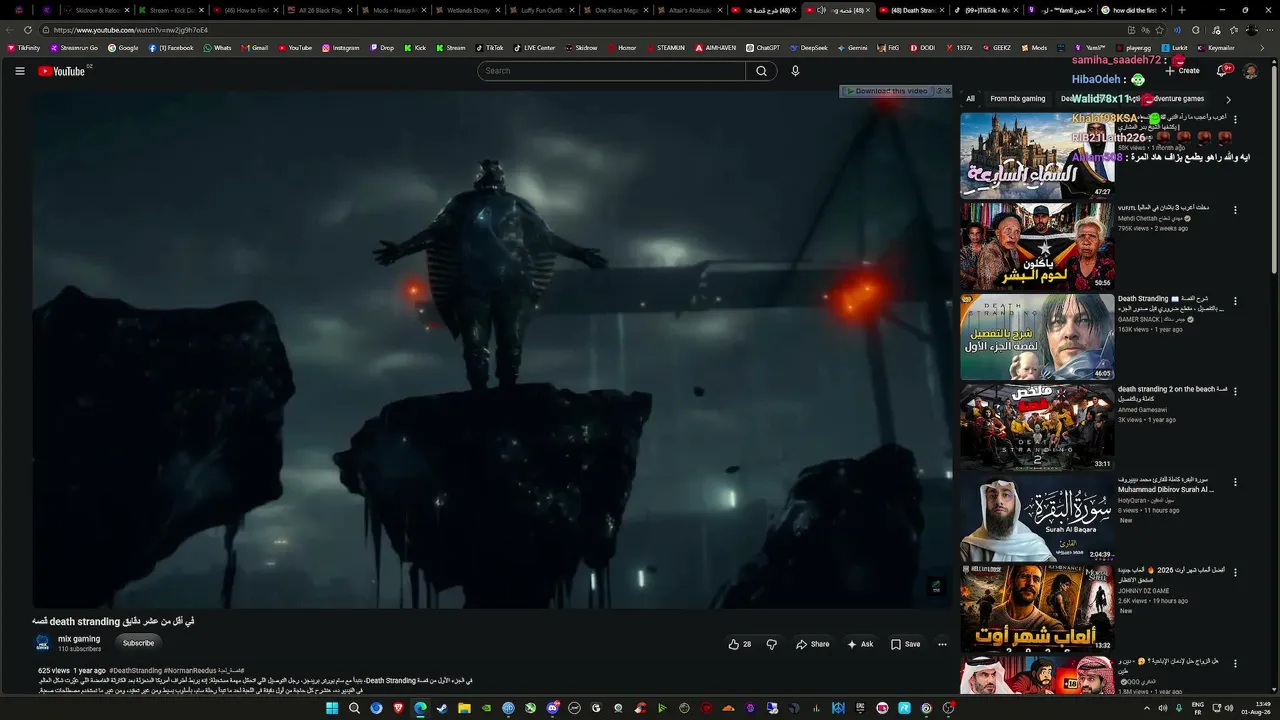This screenshot has height=720, width=1280.
Task: Click the Download this video button
Action: tap(887, 91)
